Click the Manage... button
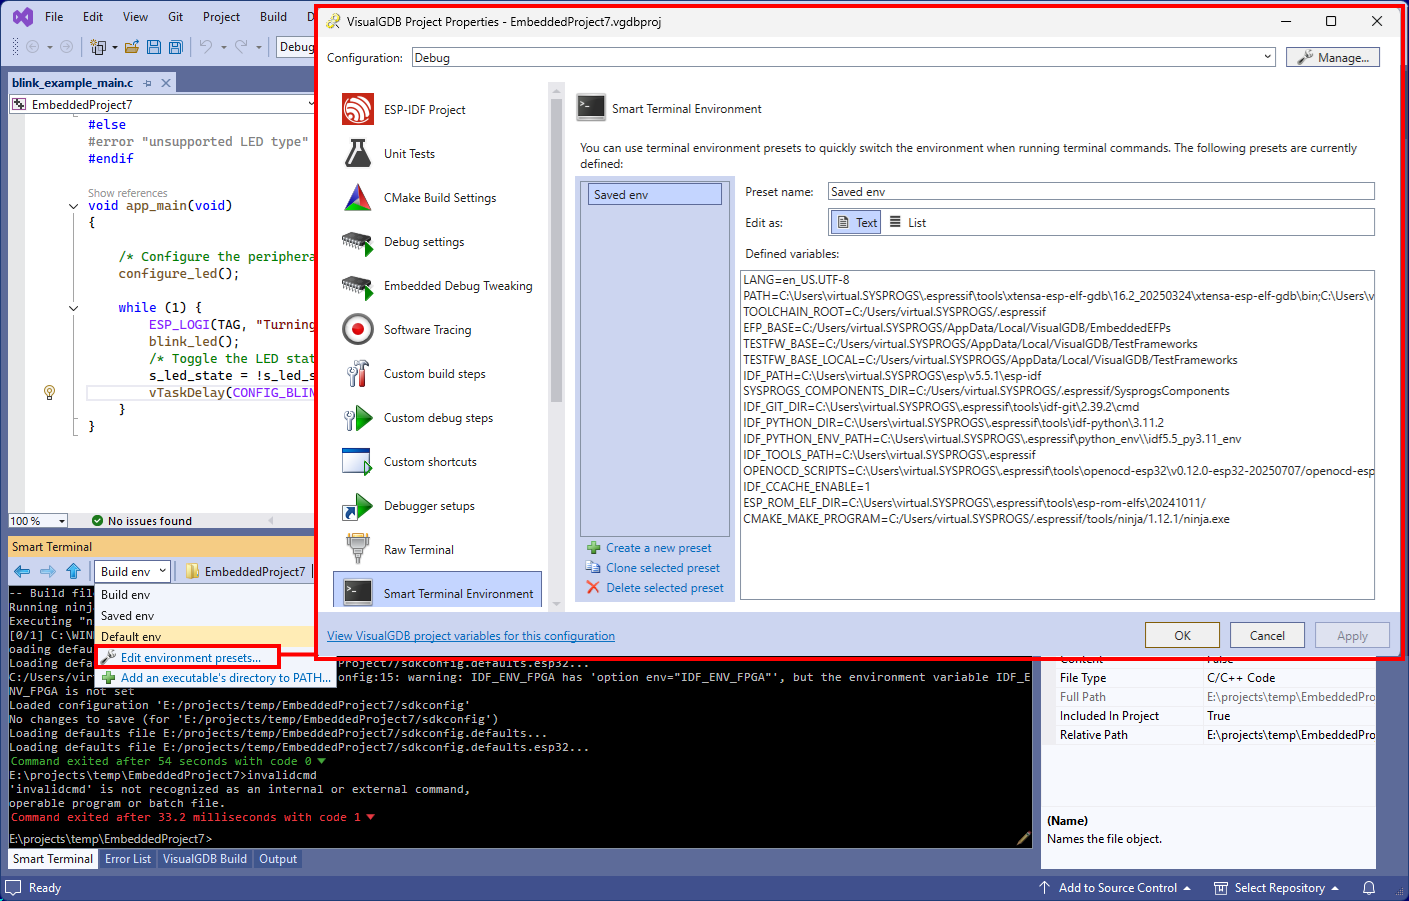The width and height of the screenshot is (1409, 901). tap(1333, 58)
